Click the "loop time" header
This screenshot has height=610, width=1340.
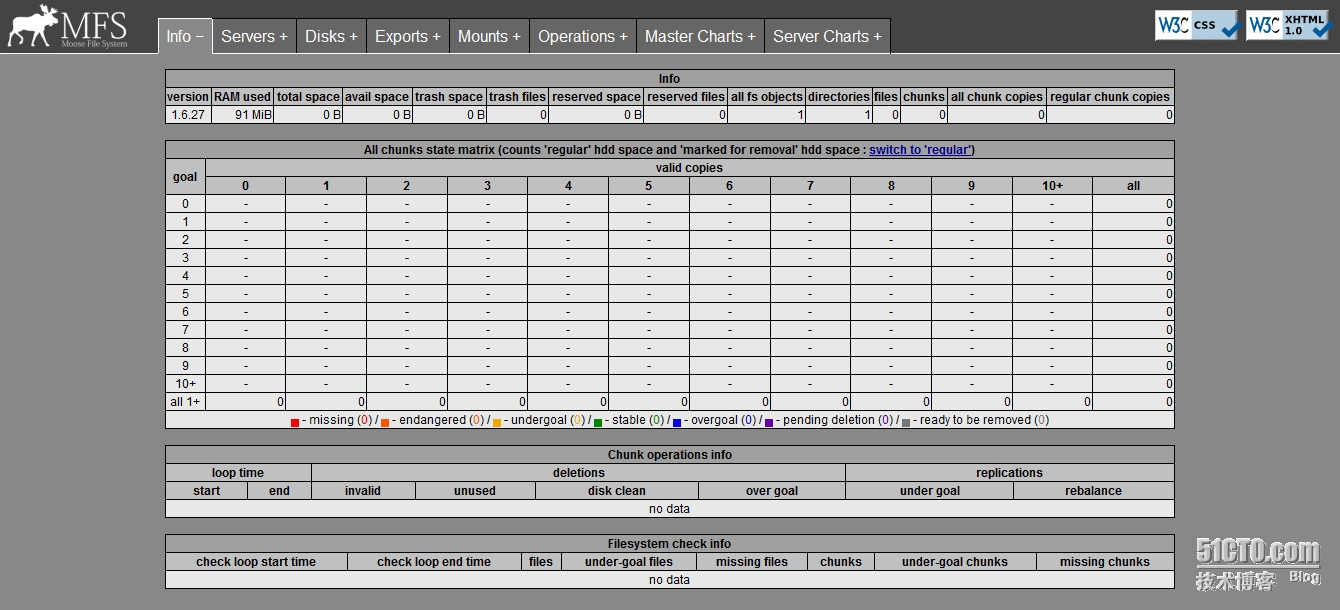tap(238, 473)
